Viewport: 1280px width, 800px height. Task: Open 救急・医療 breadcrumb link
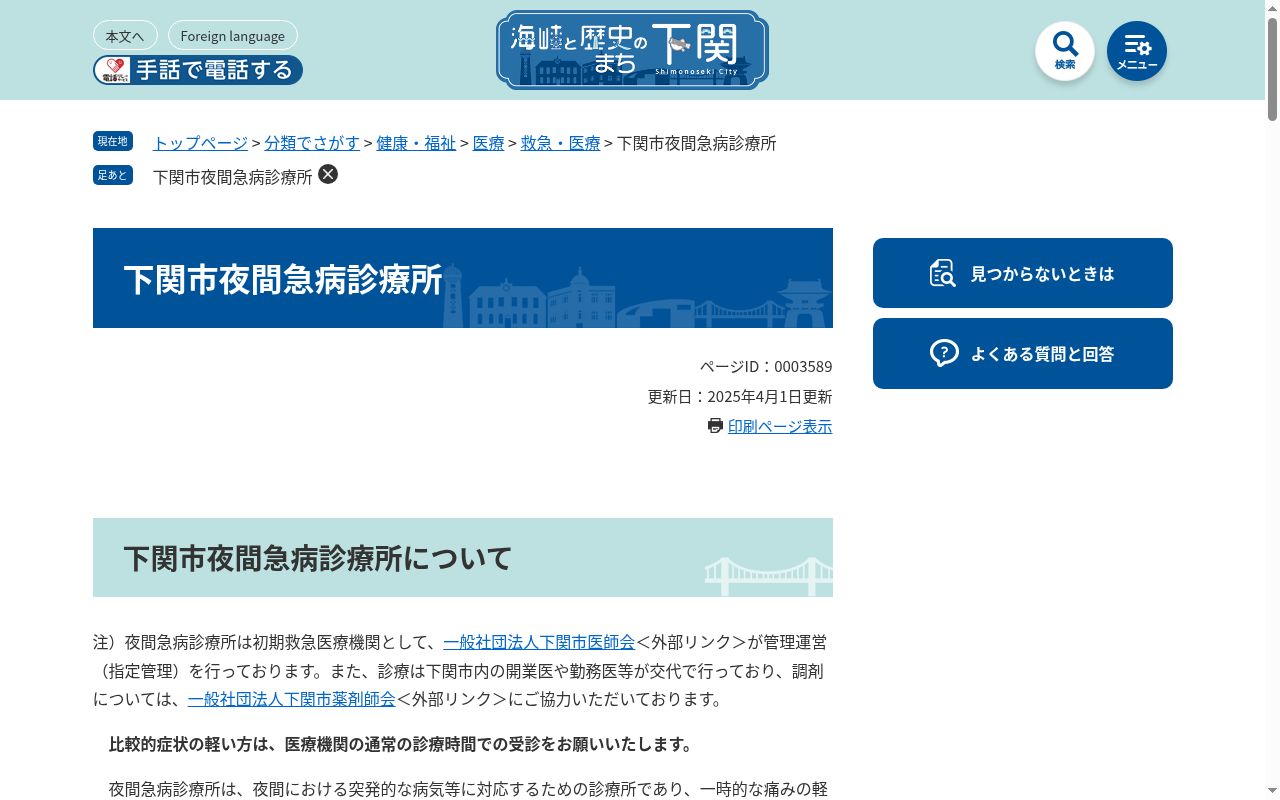[561, 143]
